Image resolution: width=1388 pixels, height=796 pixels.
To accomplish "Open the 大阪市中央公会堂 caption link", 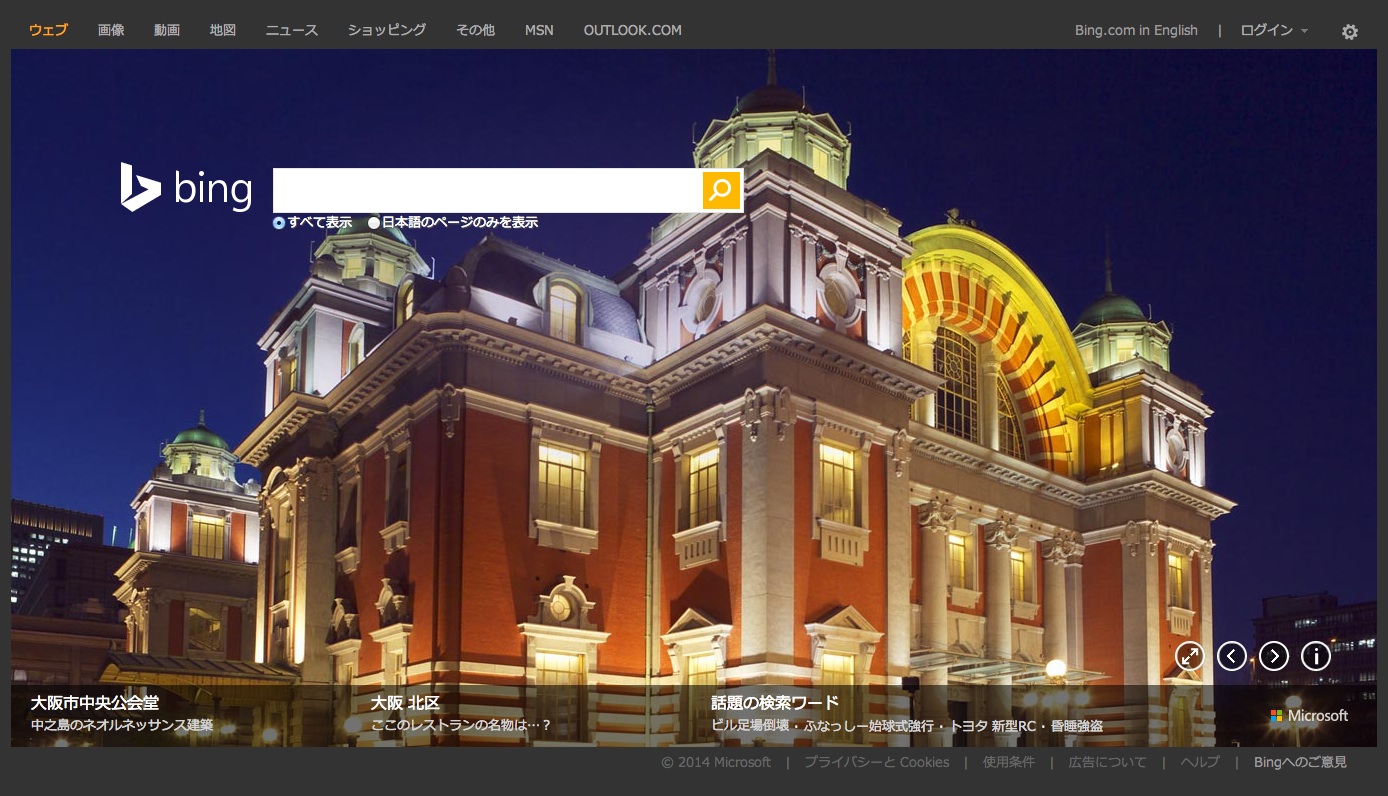I will tap(95, 702).
